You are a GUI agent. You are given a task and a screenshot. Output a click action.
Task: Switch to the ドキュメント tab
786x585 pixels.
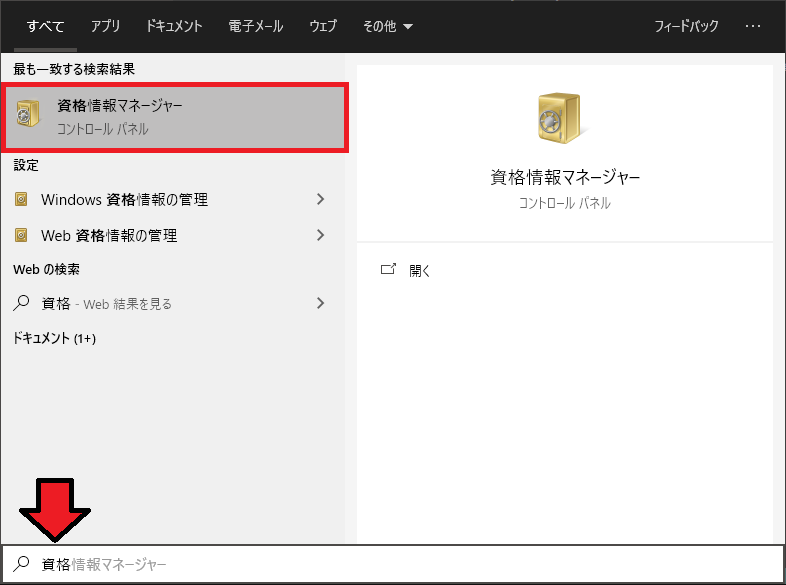[x=174, y=26]
